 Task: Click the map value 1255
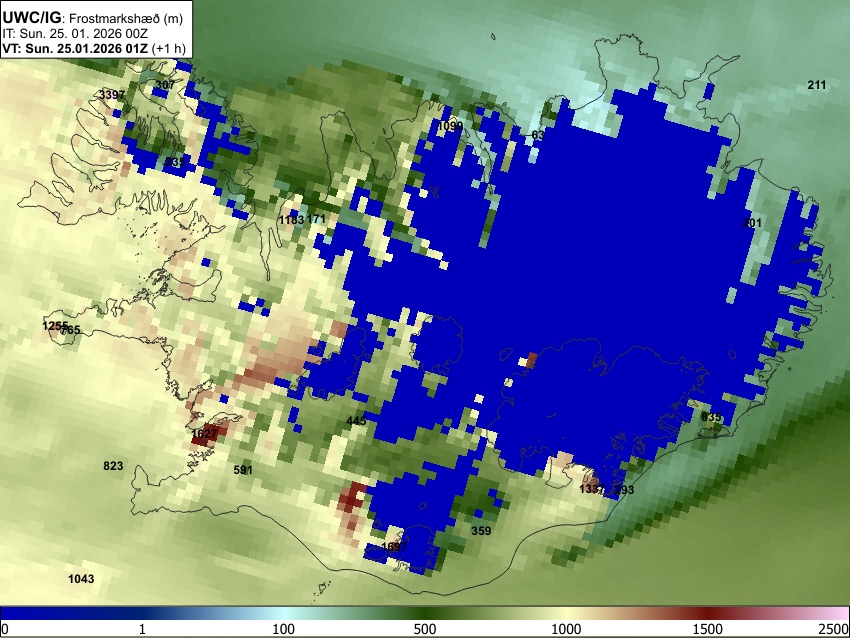(55, 326)
